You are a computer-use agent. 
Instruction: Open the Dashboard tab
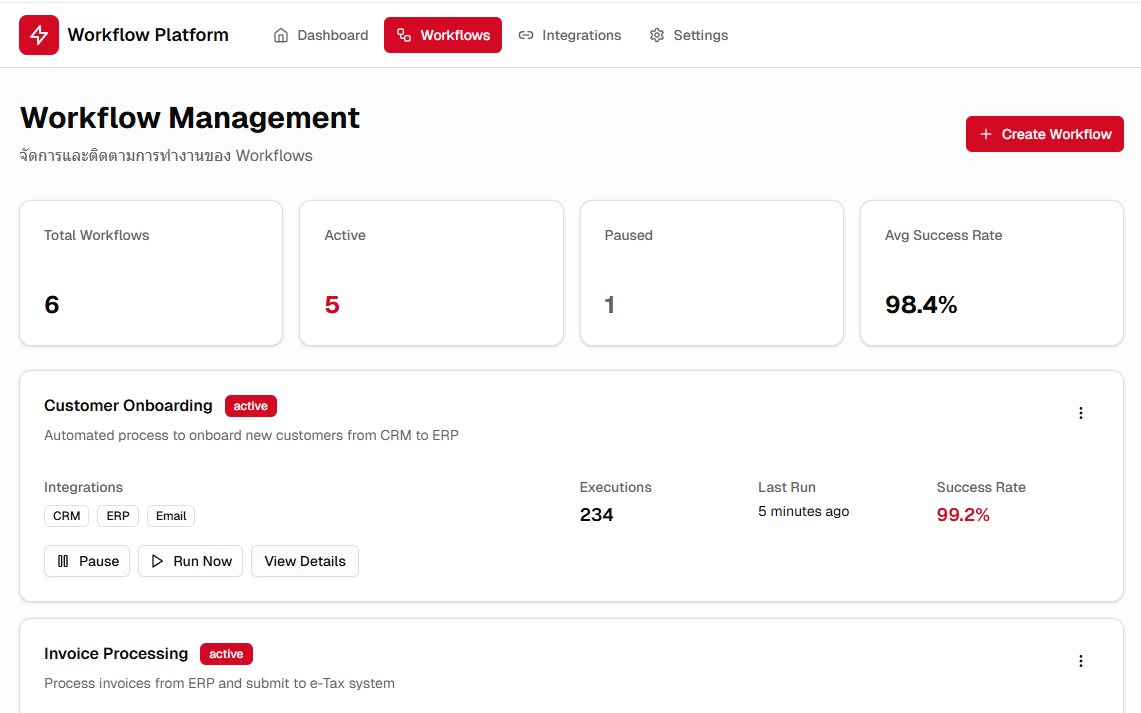pyautogui.click(x=321, y=35)
